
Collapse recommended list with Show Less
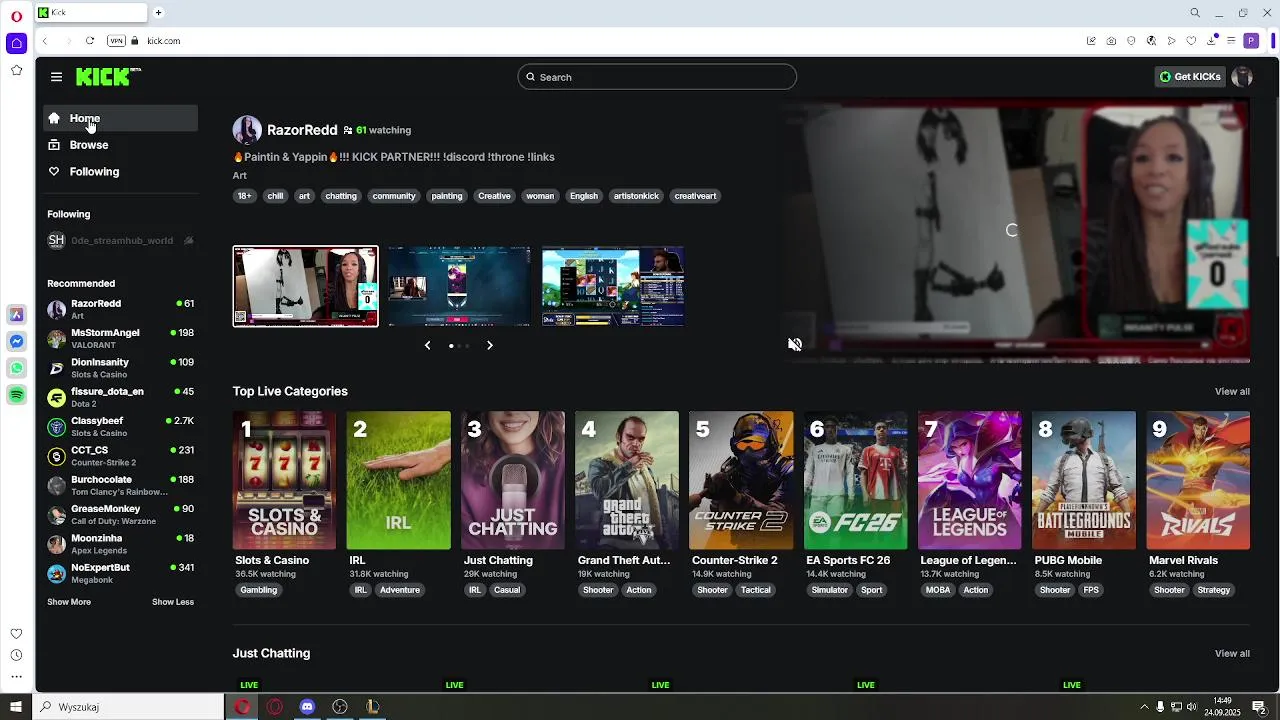(x=173, y=602)
